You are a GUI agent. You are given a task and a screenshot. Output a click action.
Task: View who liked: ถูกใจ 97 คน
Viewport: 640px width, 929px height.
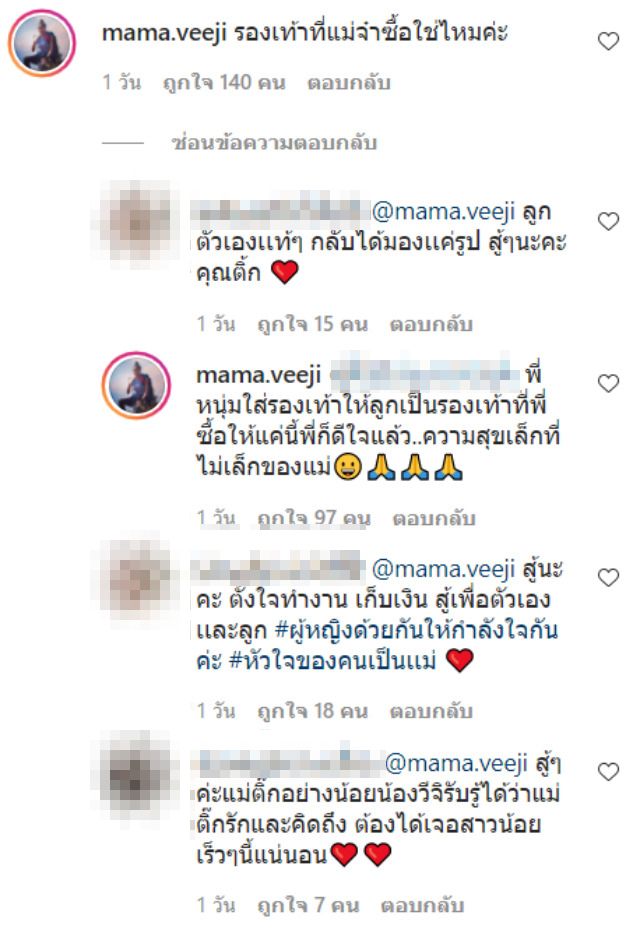tap(314, 518)
